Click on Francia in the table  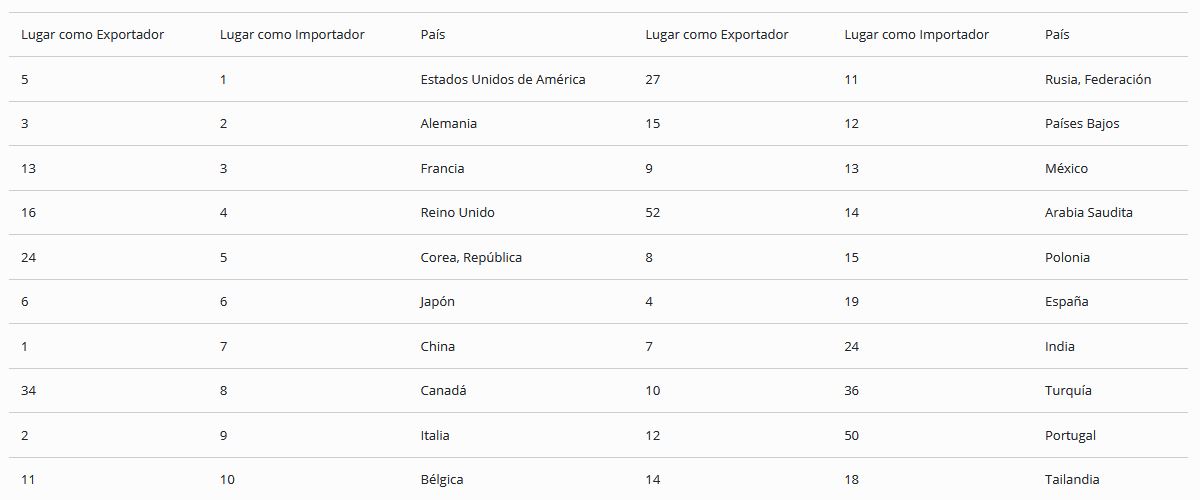pyautogui.click(x=442, y=168)
